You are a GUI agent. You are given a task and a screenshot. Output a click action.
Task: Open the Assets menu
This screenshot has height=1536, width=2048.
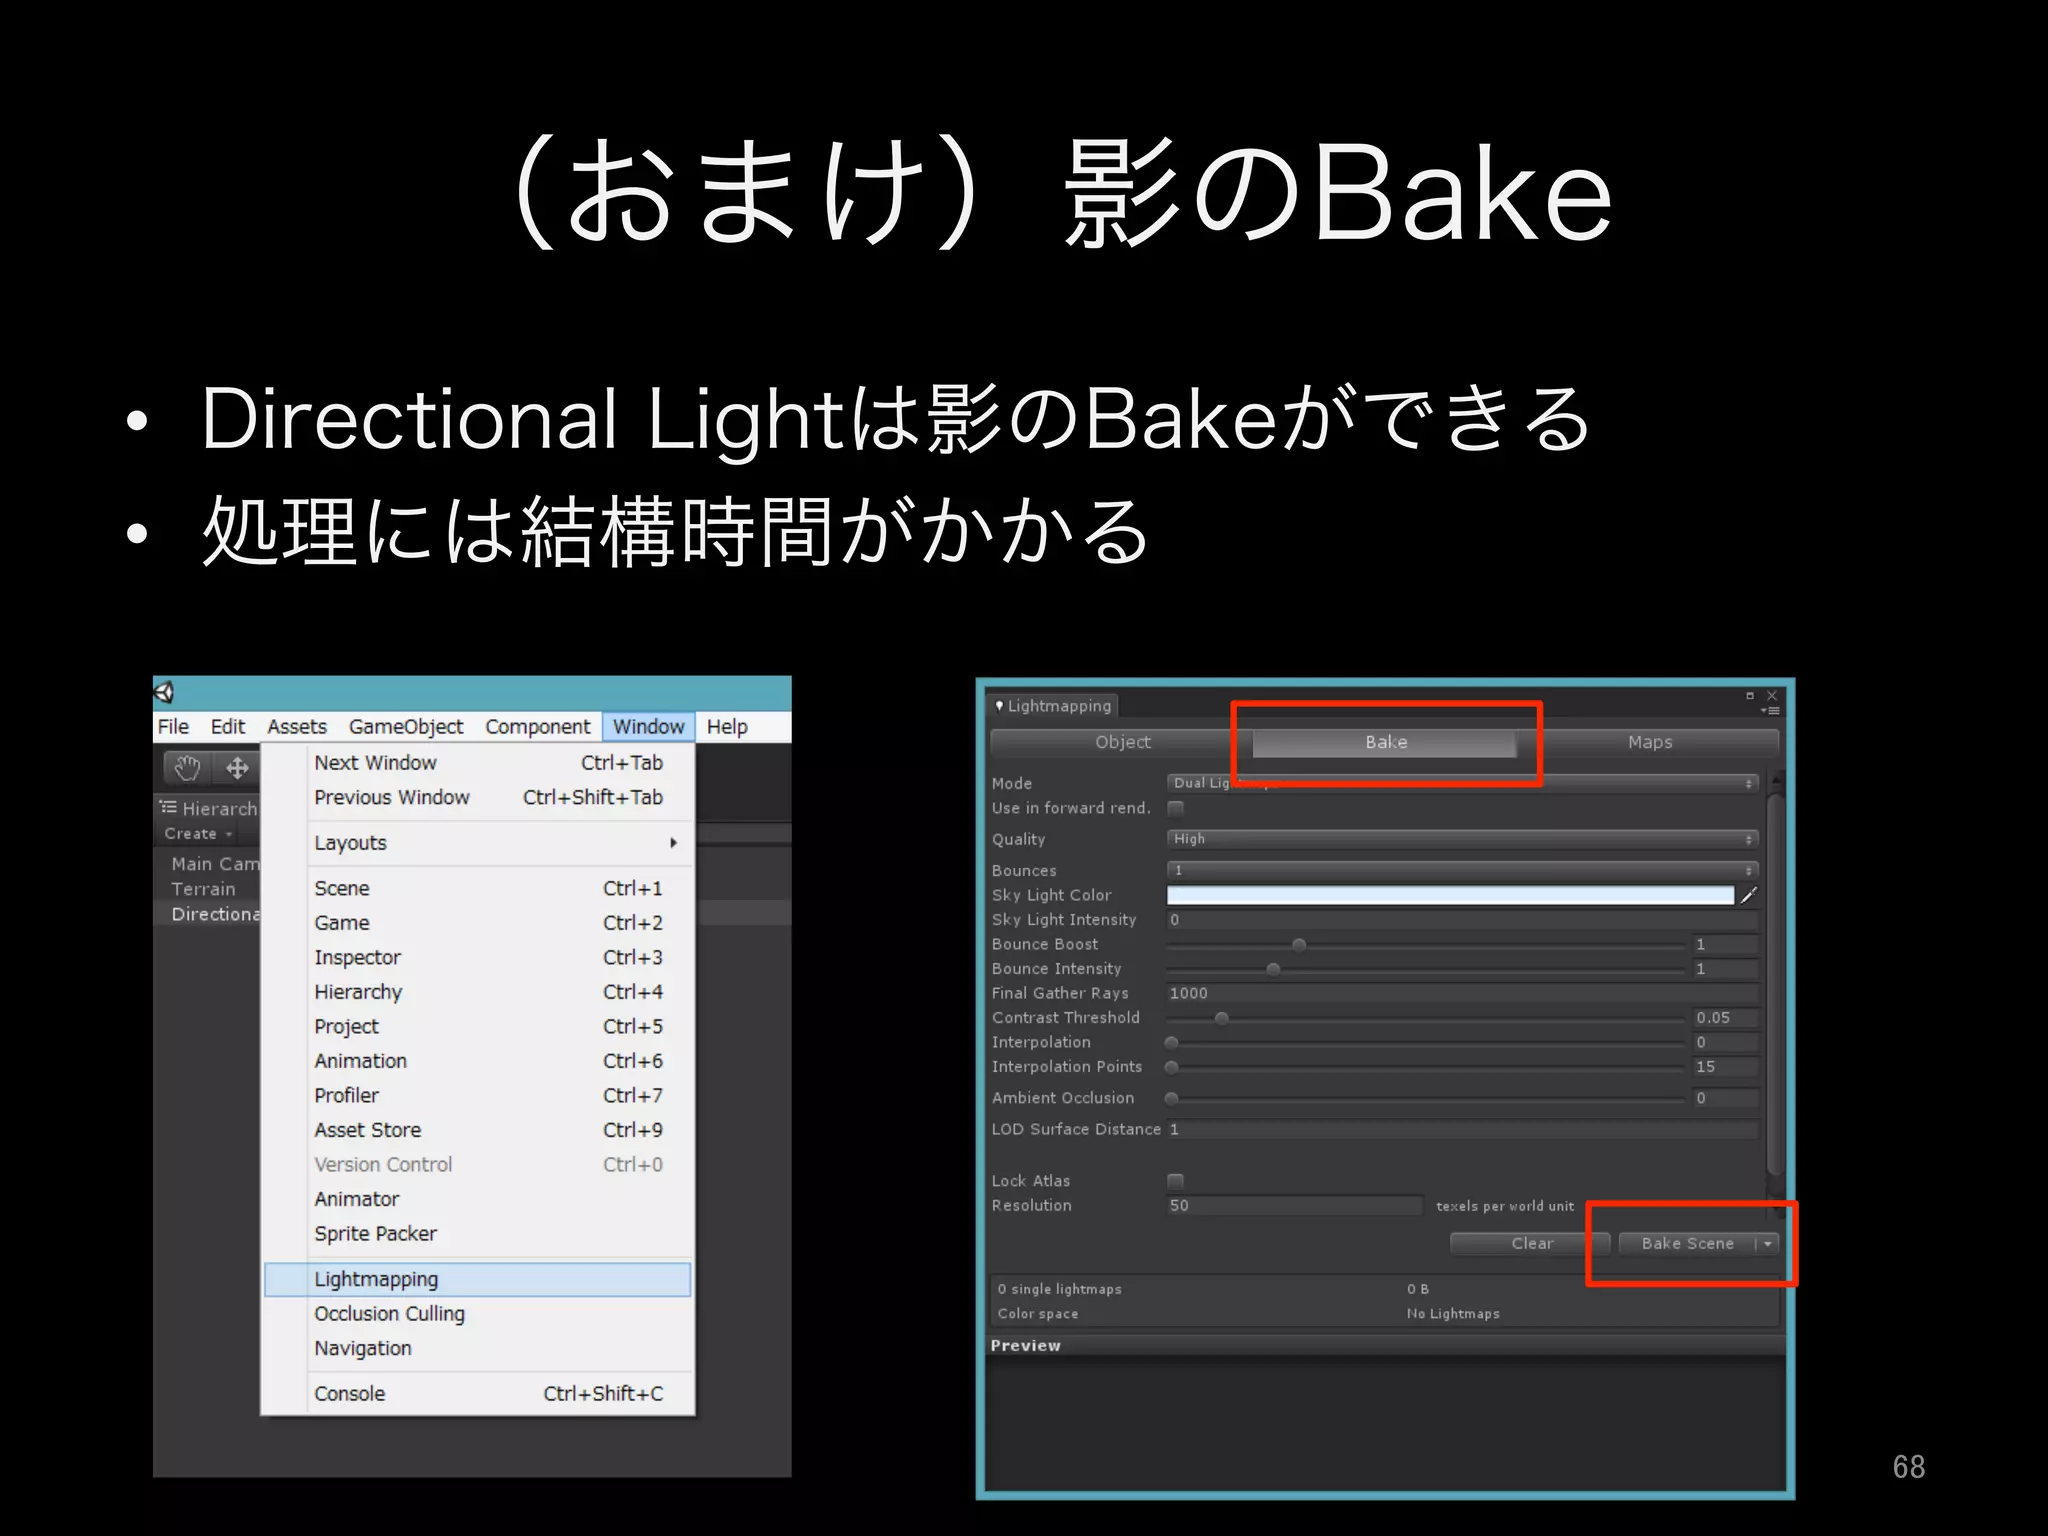[297, 727]
